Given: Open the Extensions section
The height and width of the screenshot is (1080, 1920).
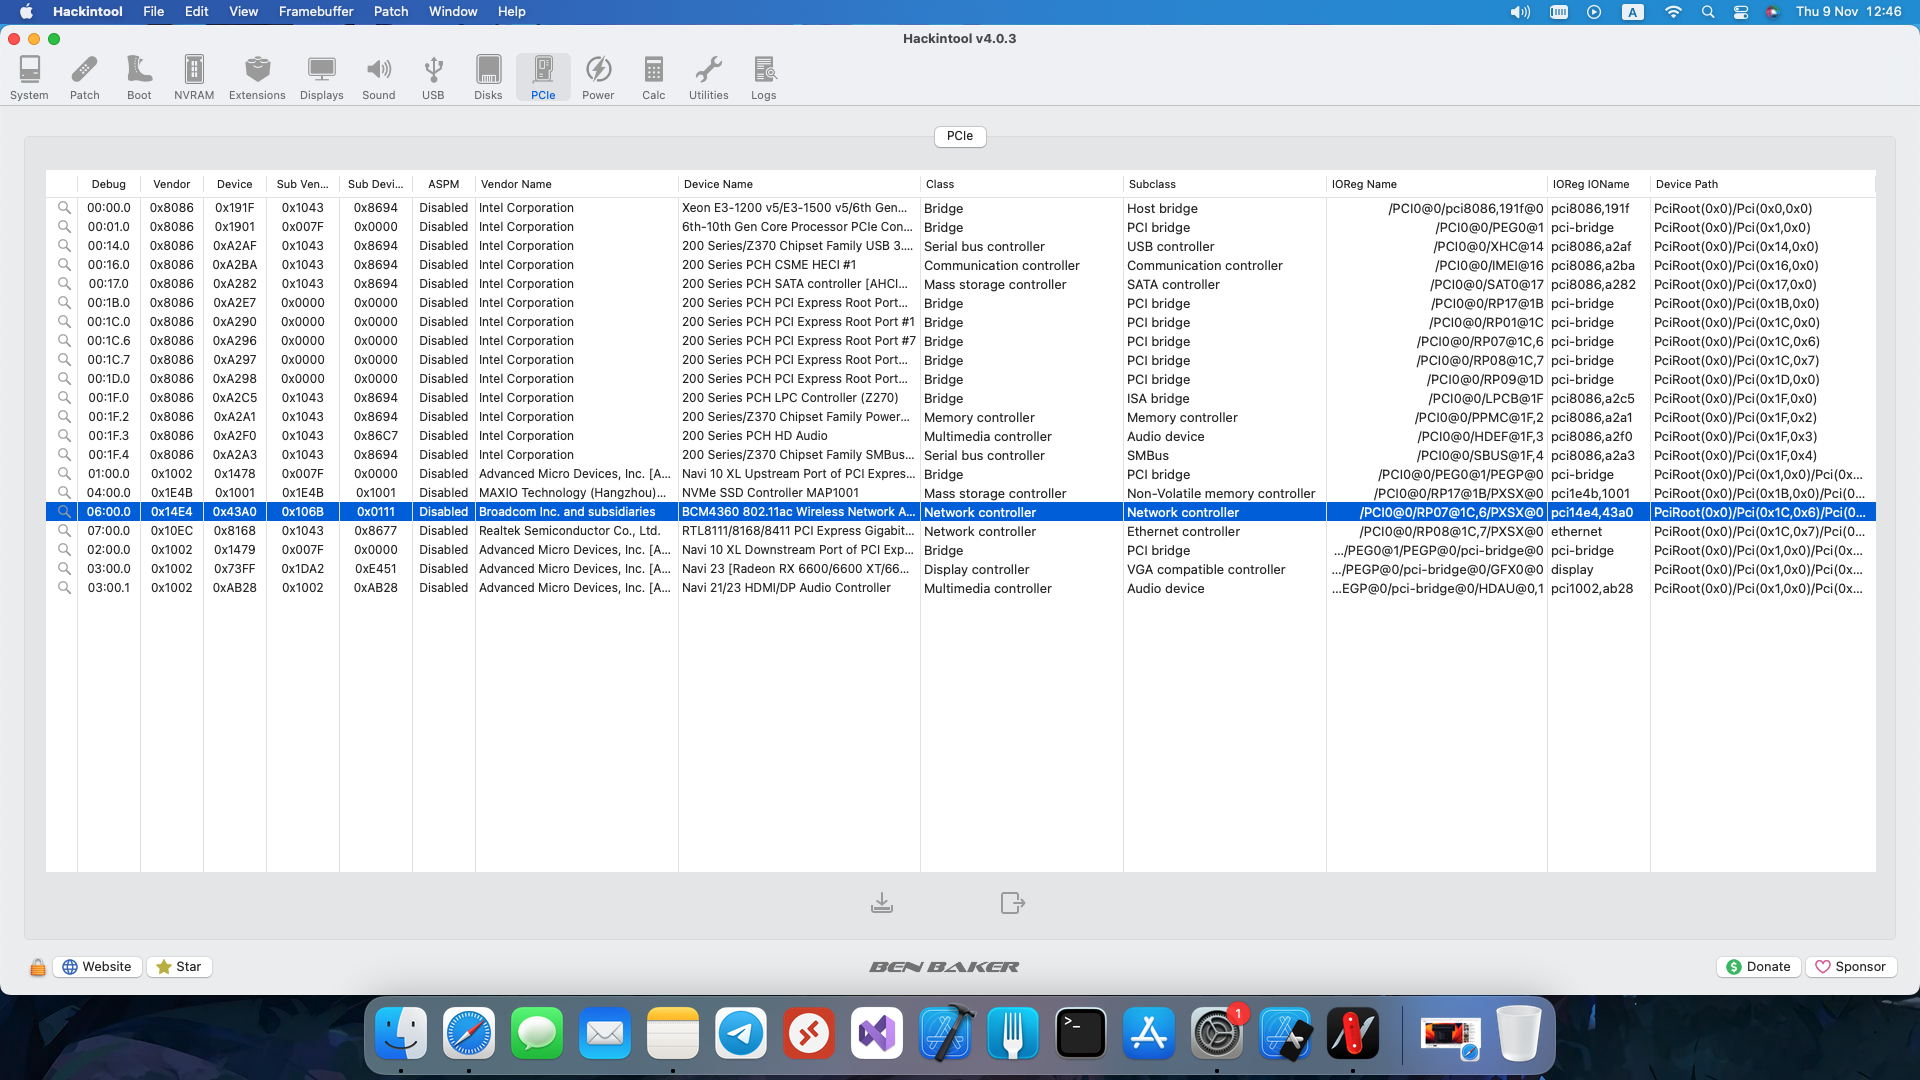Looking at the screenshot, I should point(257,77).
